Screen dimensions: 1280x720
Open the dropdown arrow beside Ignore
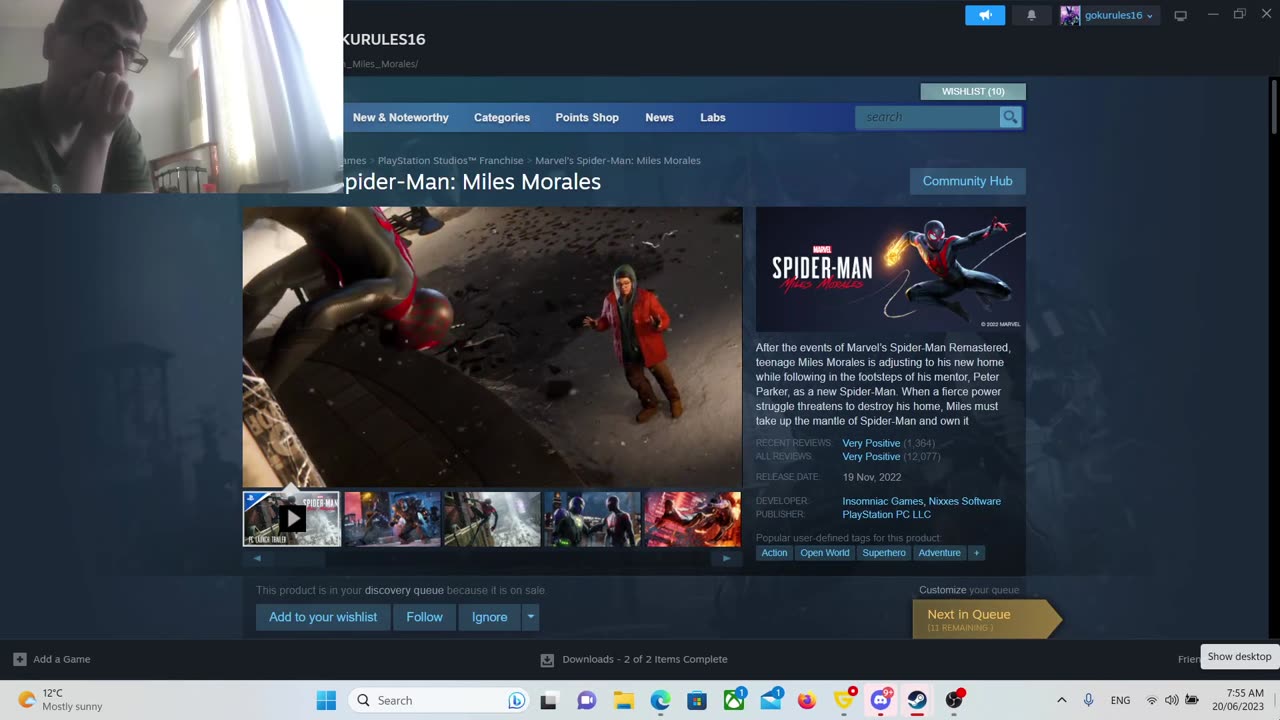[x=531, y=617]
